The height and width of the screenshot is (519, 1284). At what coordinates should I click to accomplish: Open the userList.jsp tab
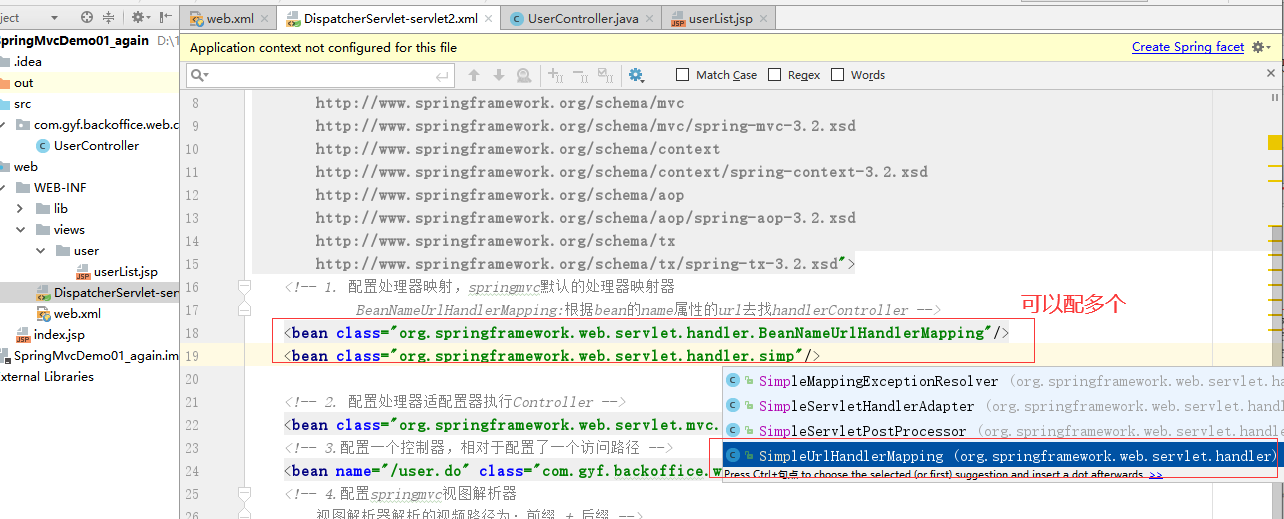719,19
